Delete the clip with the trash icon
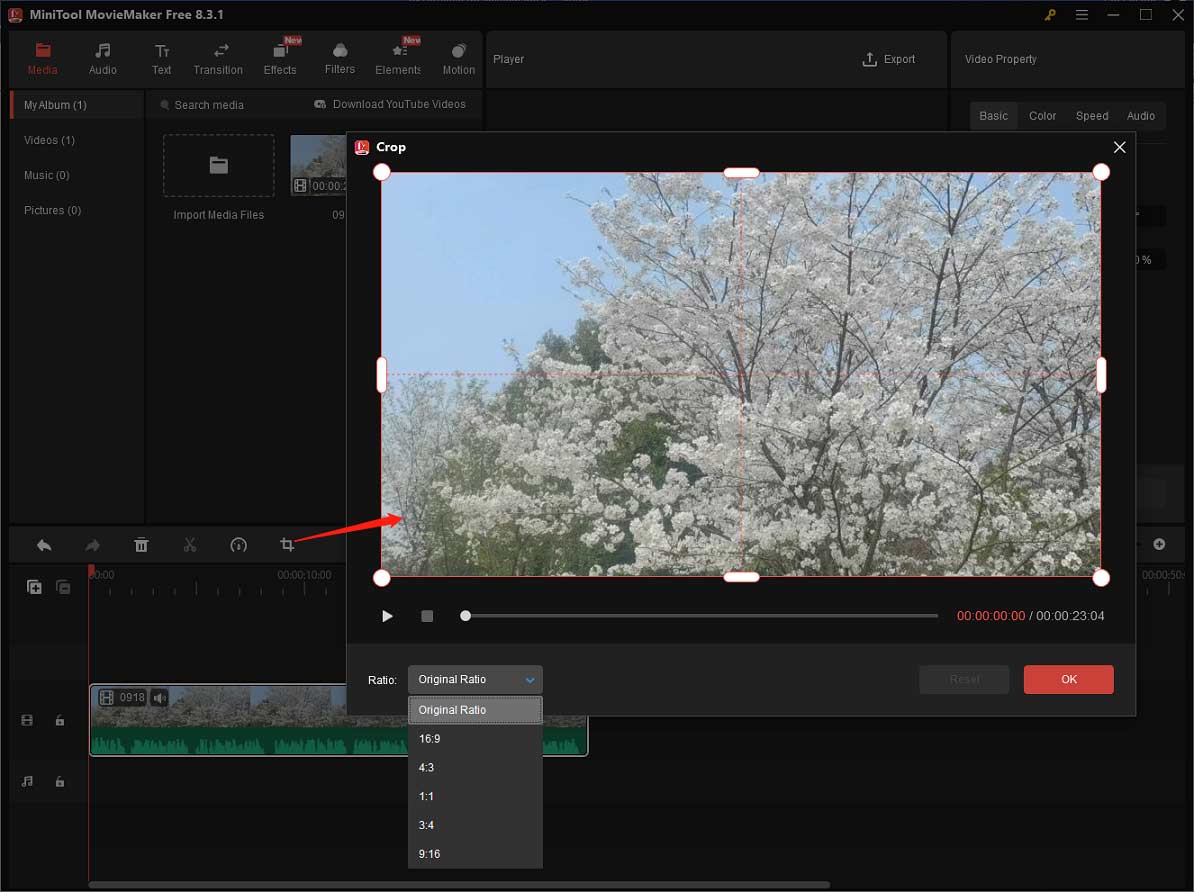1194x892 pixels. [141, 545]
